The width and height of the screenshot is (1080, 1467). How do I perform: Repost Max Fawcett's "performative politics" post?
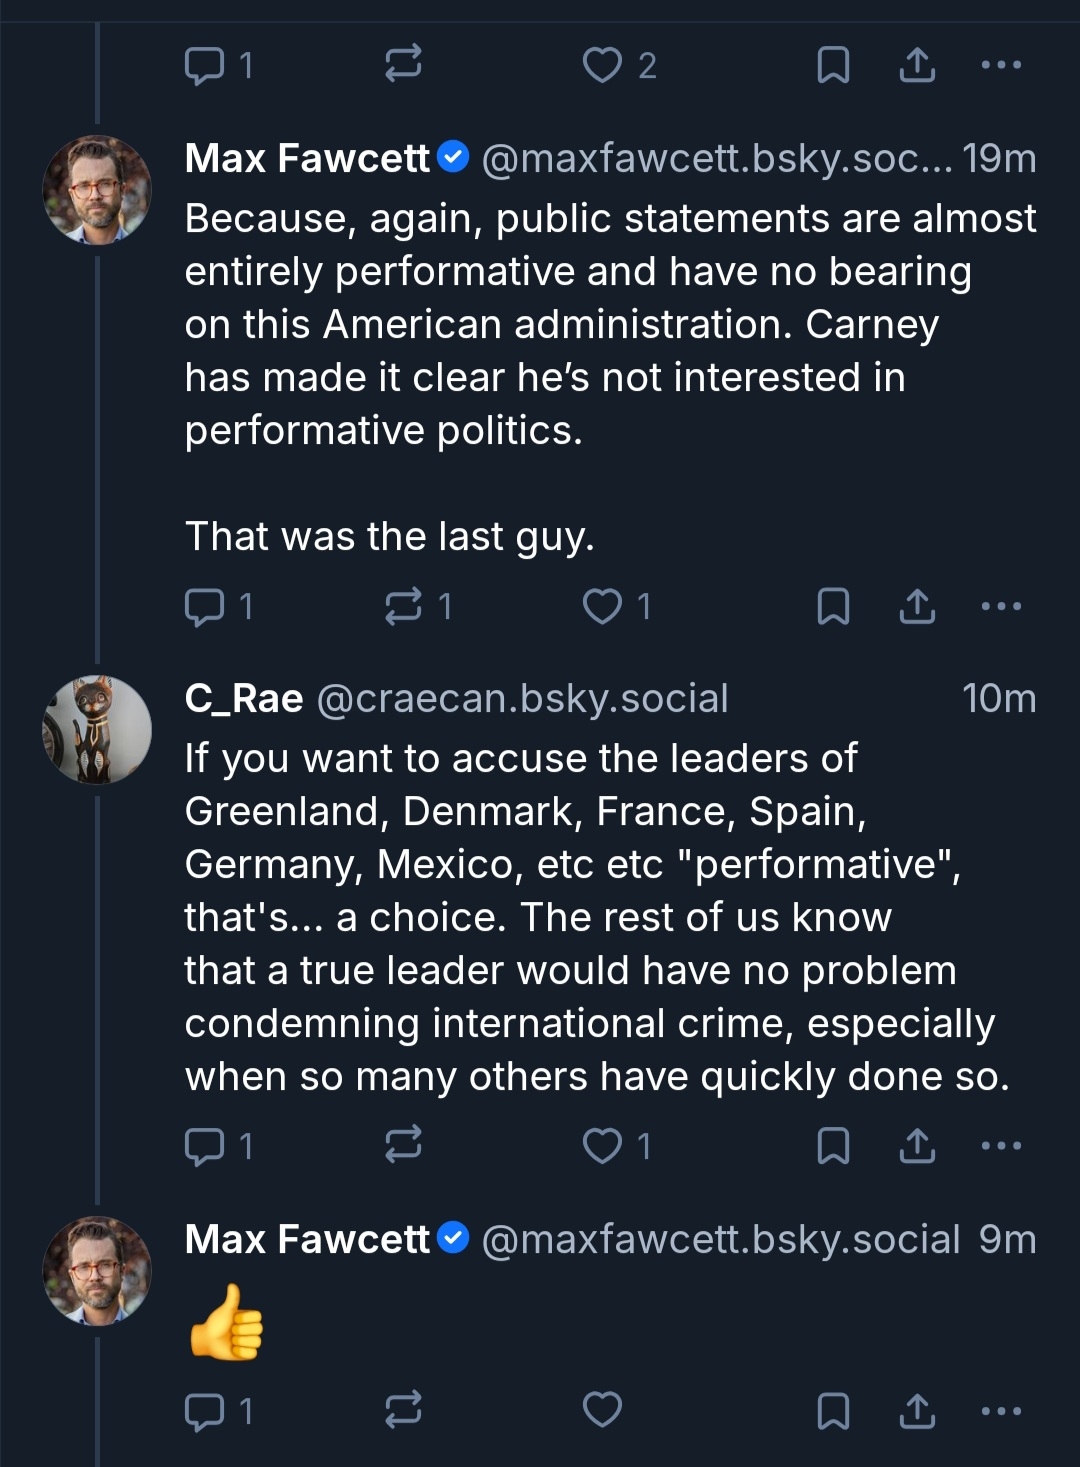tap(404, 606)
